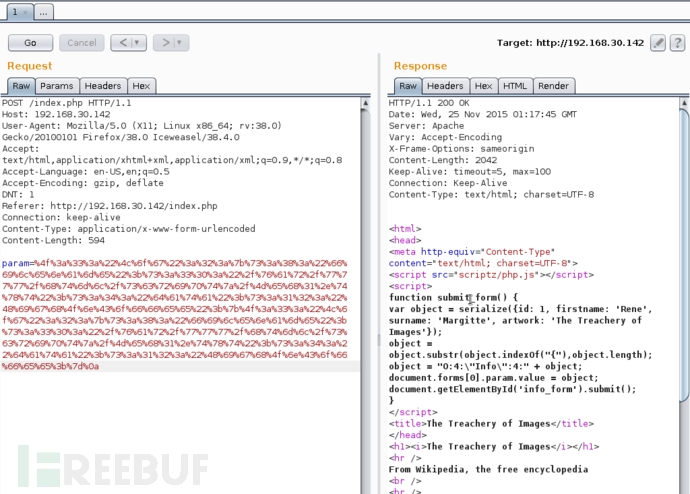The width and height of the screenshot is (690, 494).
Task: Click the 'Connection: keep-alive' request header
Action: point(61,217)
